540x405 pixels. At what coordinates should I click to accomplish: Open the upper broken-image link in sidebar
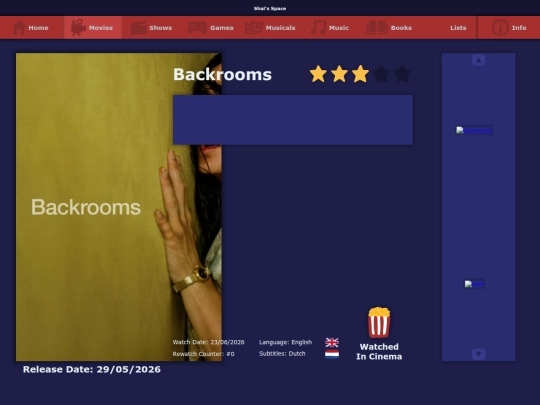coord(474,130)
